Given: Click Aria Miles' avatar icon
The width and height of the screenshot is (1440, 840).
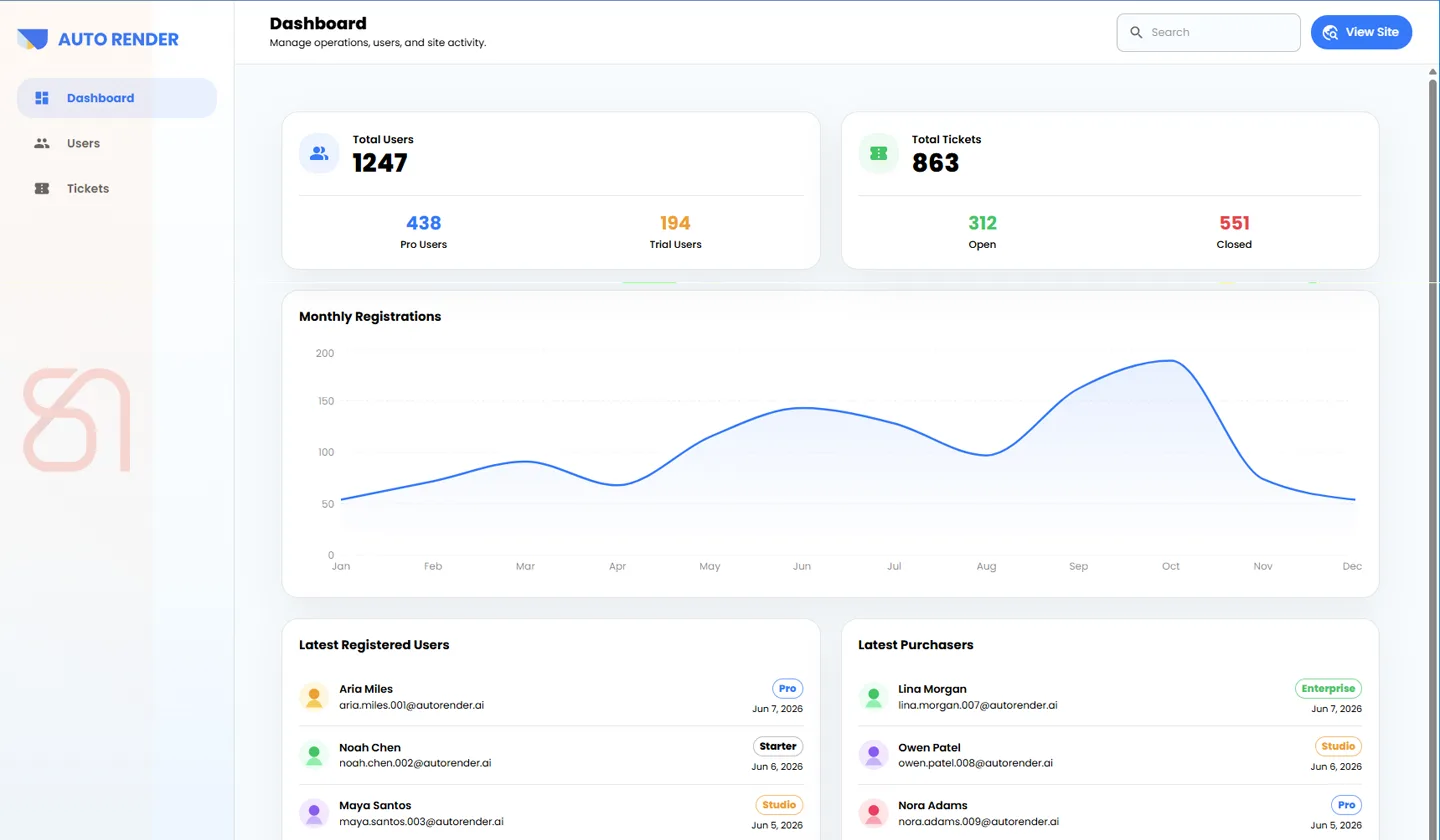Looking at the screenshot, I should click(314, 696).
